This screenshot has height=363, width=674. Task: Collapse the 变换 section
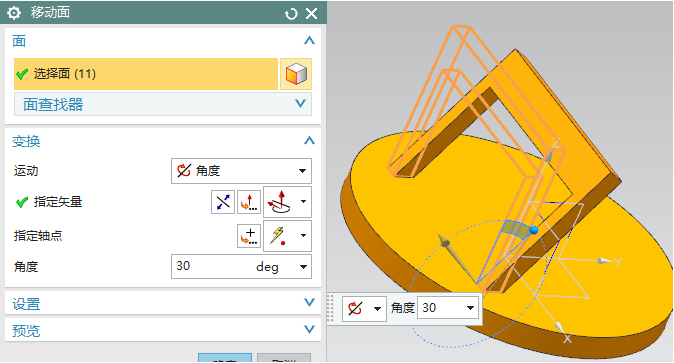[x=309, y=141]
